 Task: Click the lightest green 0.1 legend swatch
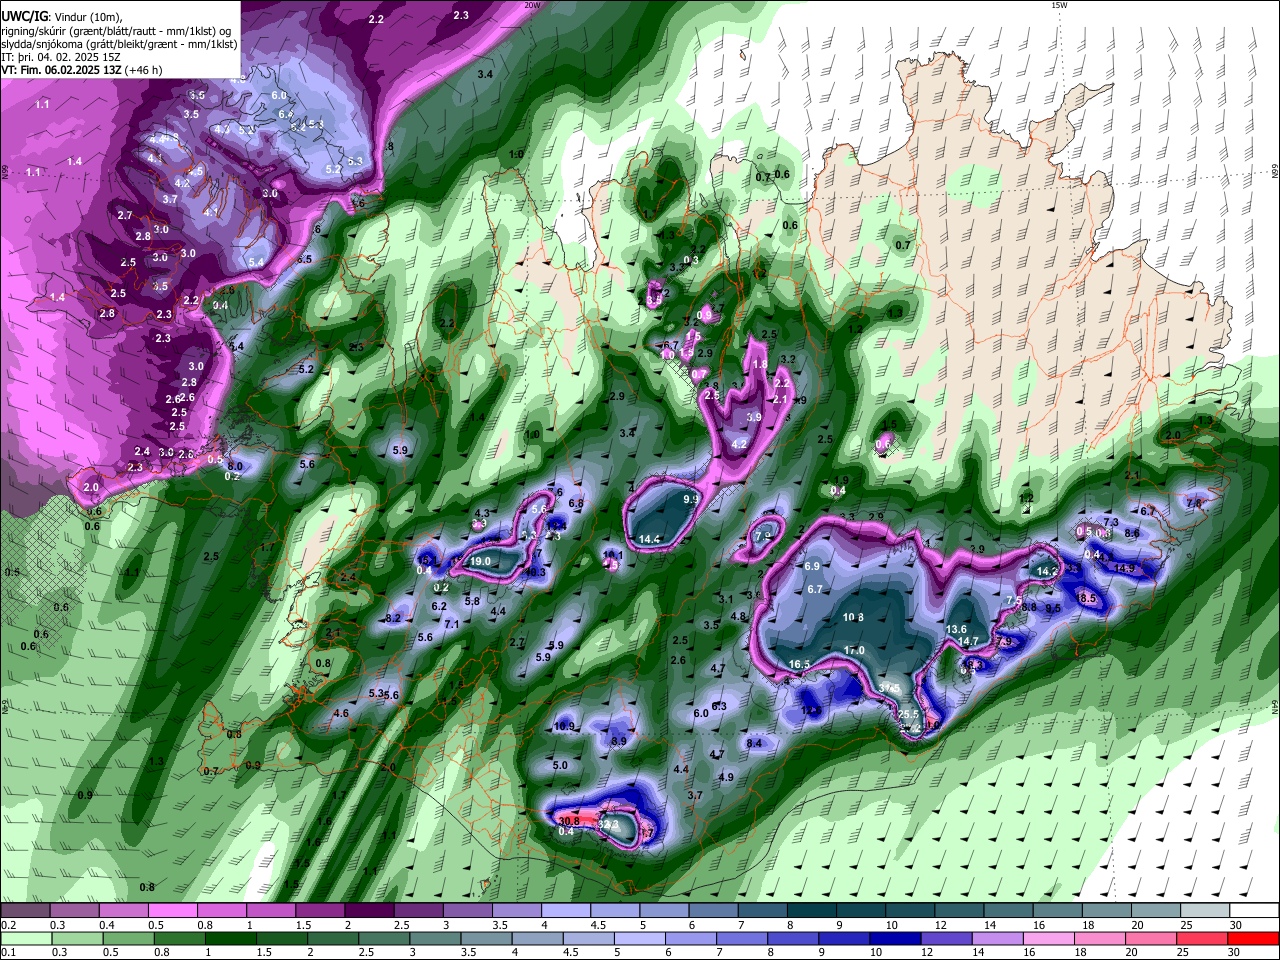click(25, 940)
